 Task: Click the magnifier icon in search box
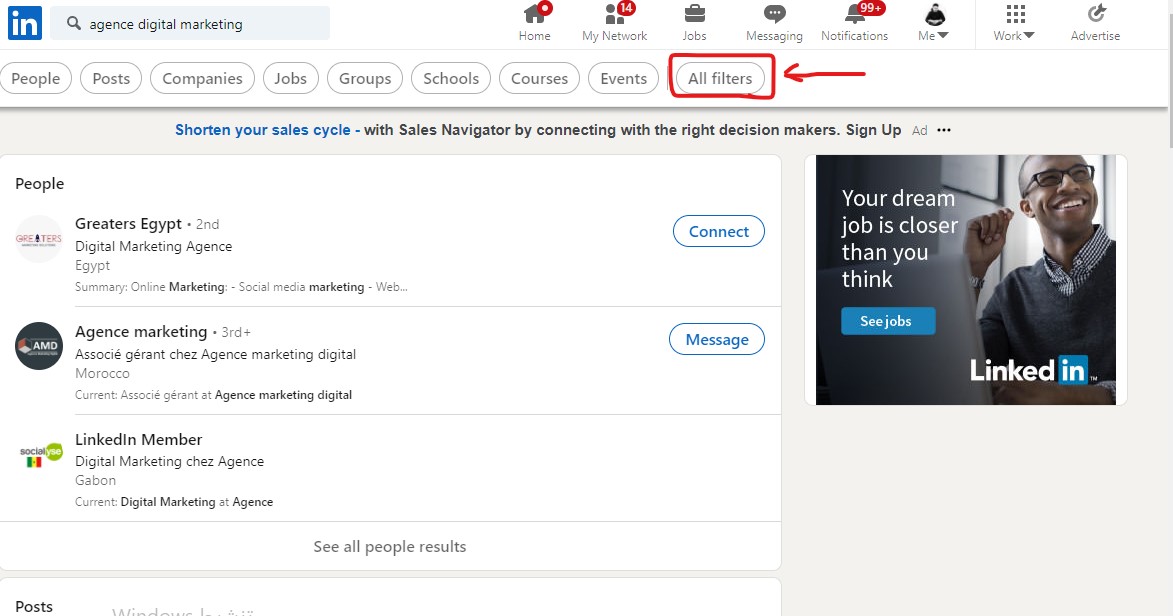click(73, 23)
